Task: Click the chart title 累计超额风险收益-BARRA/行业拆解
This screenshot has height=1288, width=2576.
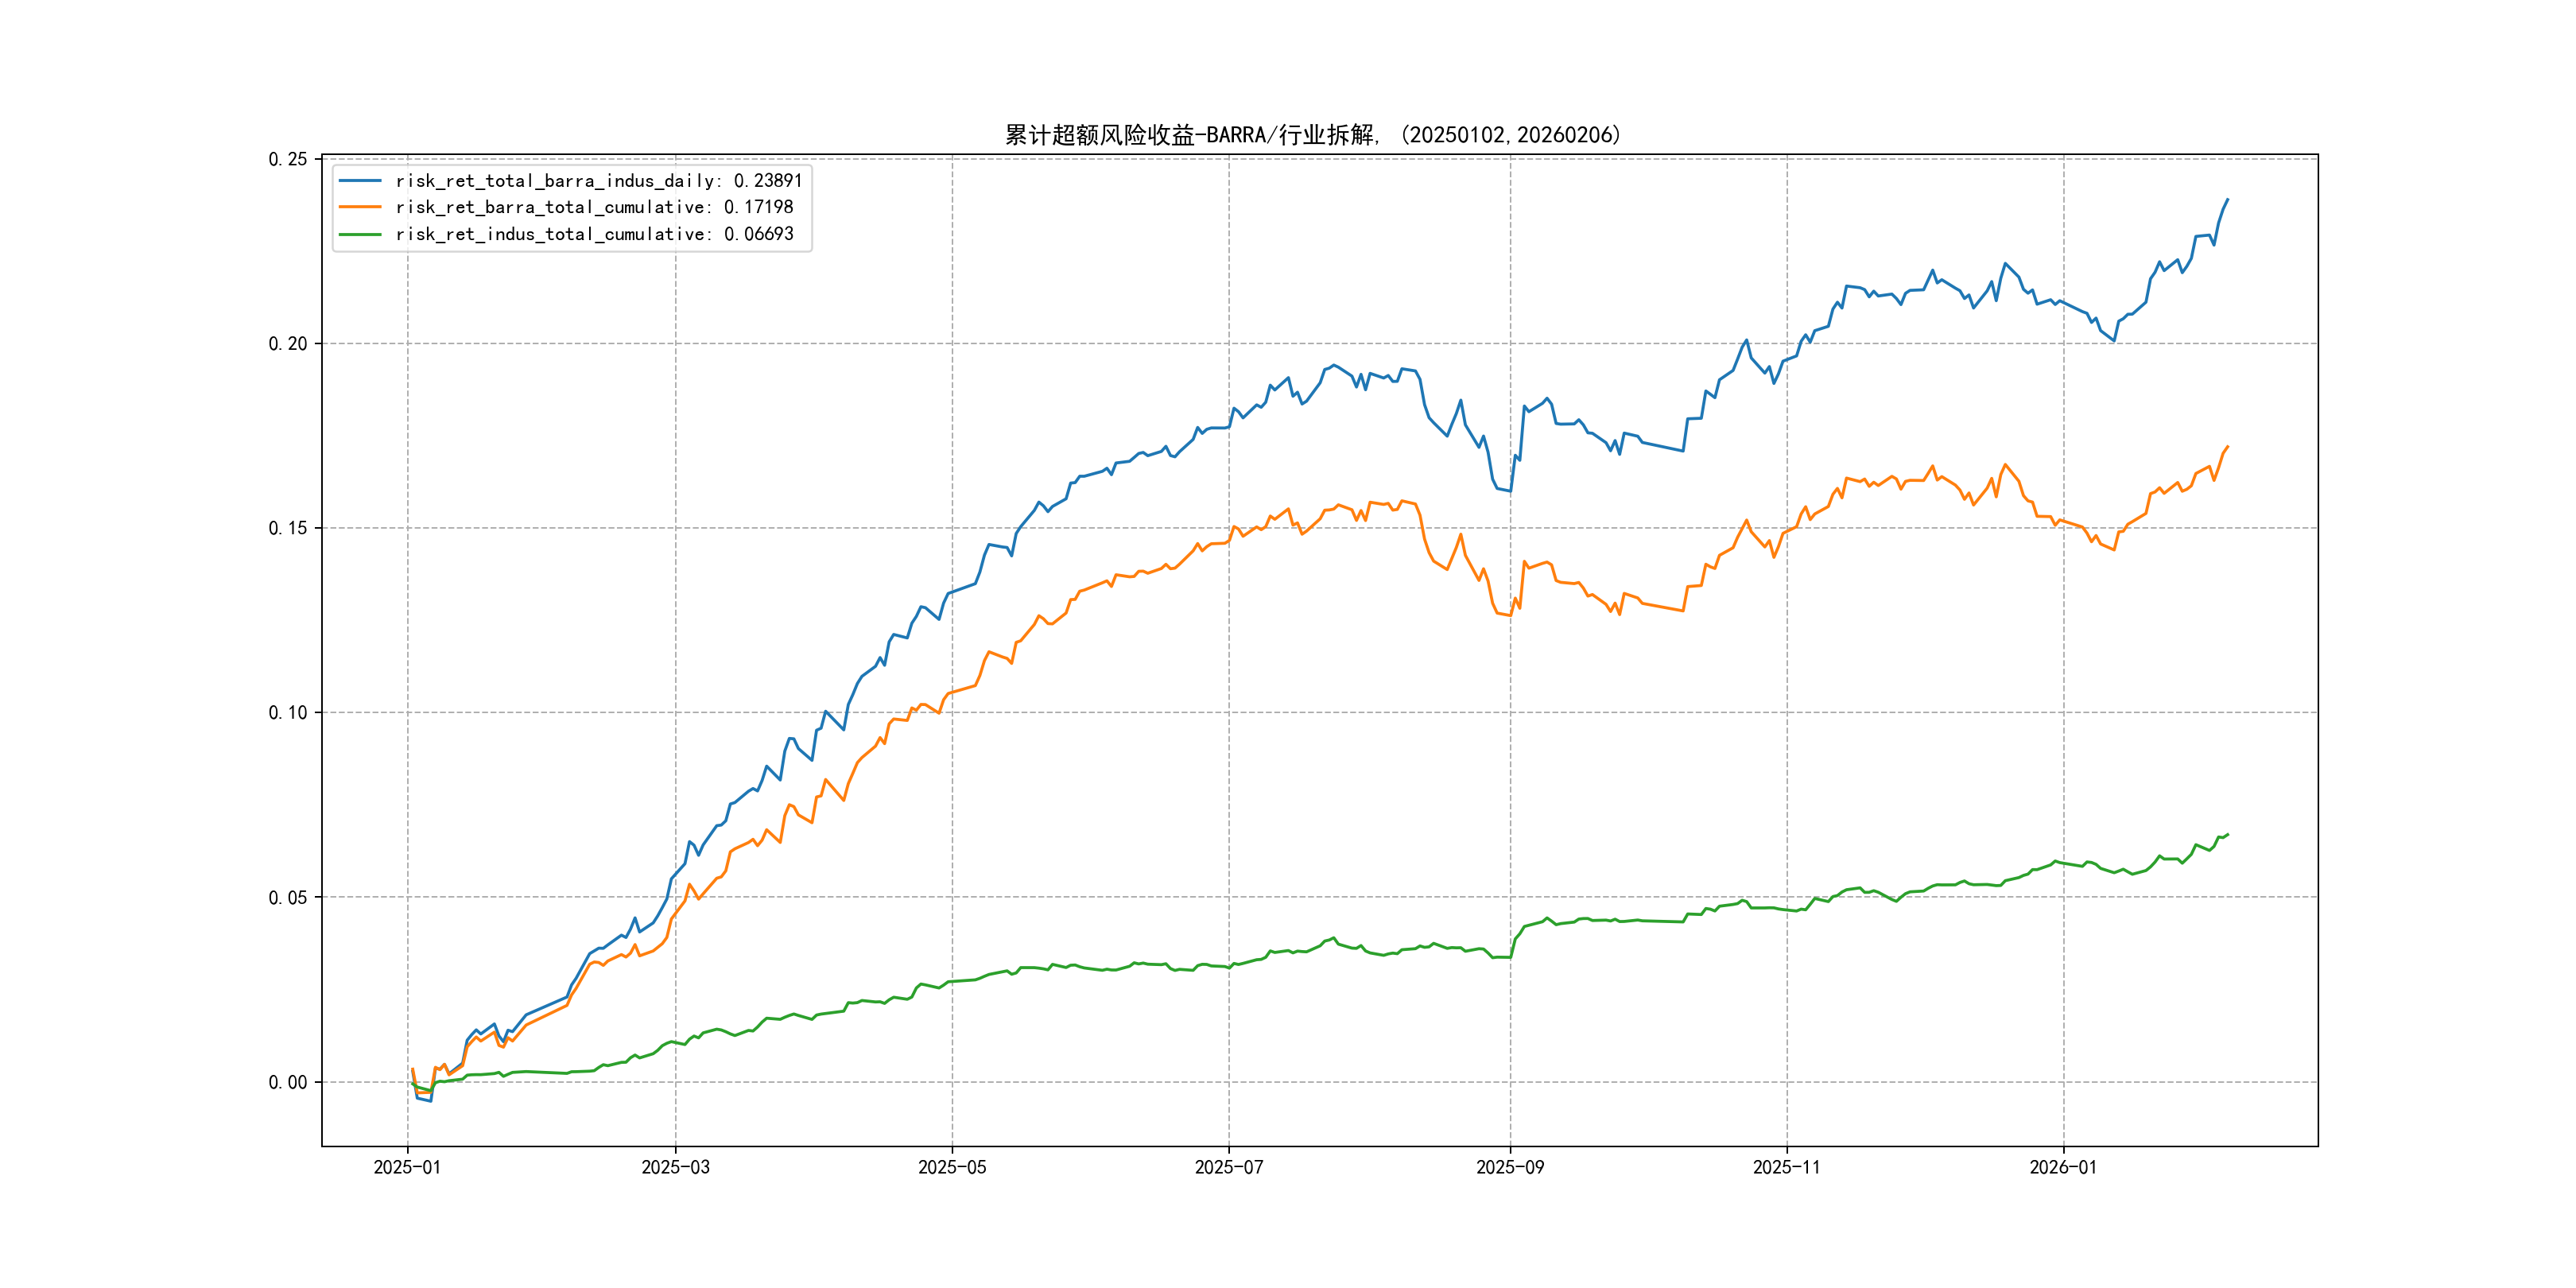Action: click(1312, 135)
